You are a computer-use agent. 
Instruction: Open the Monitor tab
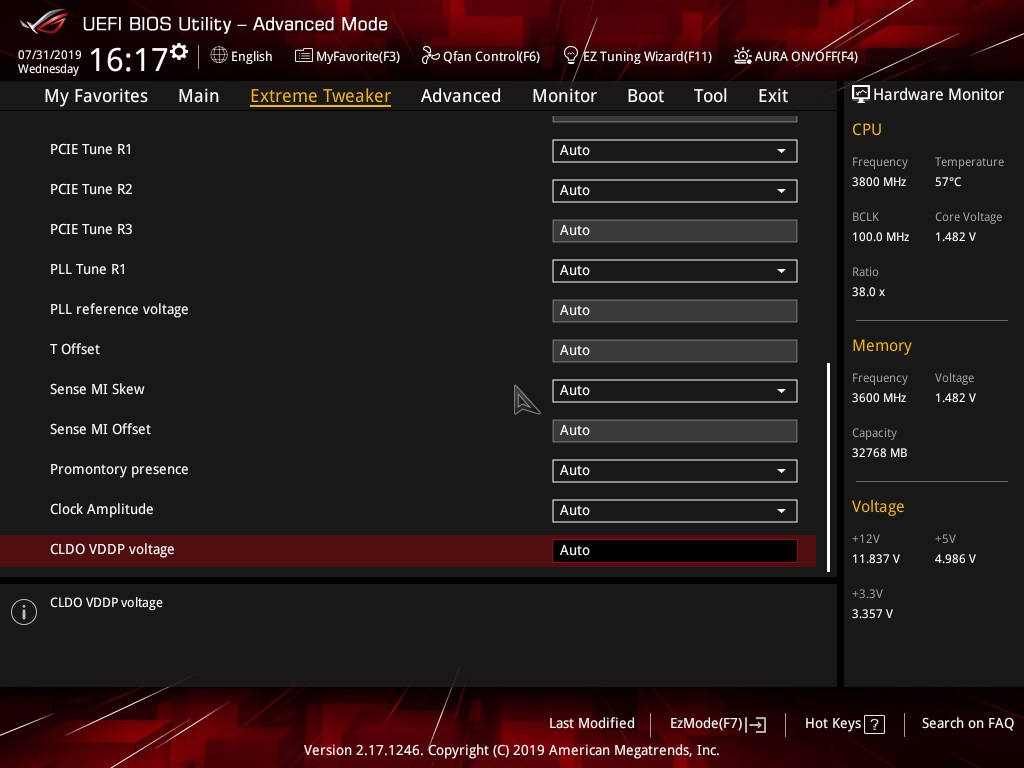pyautogui.click(x=564, y=96)
